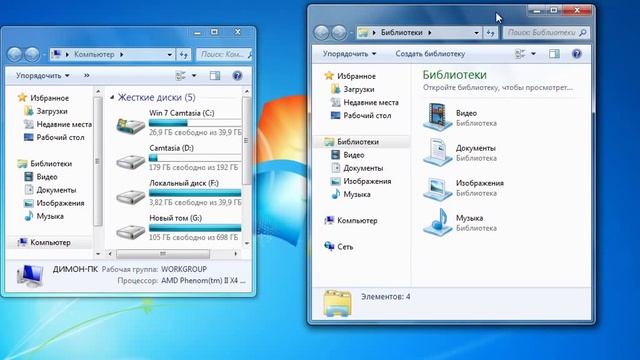Image resolution: width=640 pixels, height=360 pixels.
Task: Click Поиск field in Библиотеки window
Action: [x=547, y=33]
